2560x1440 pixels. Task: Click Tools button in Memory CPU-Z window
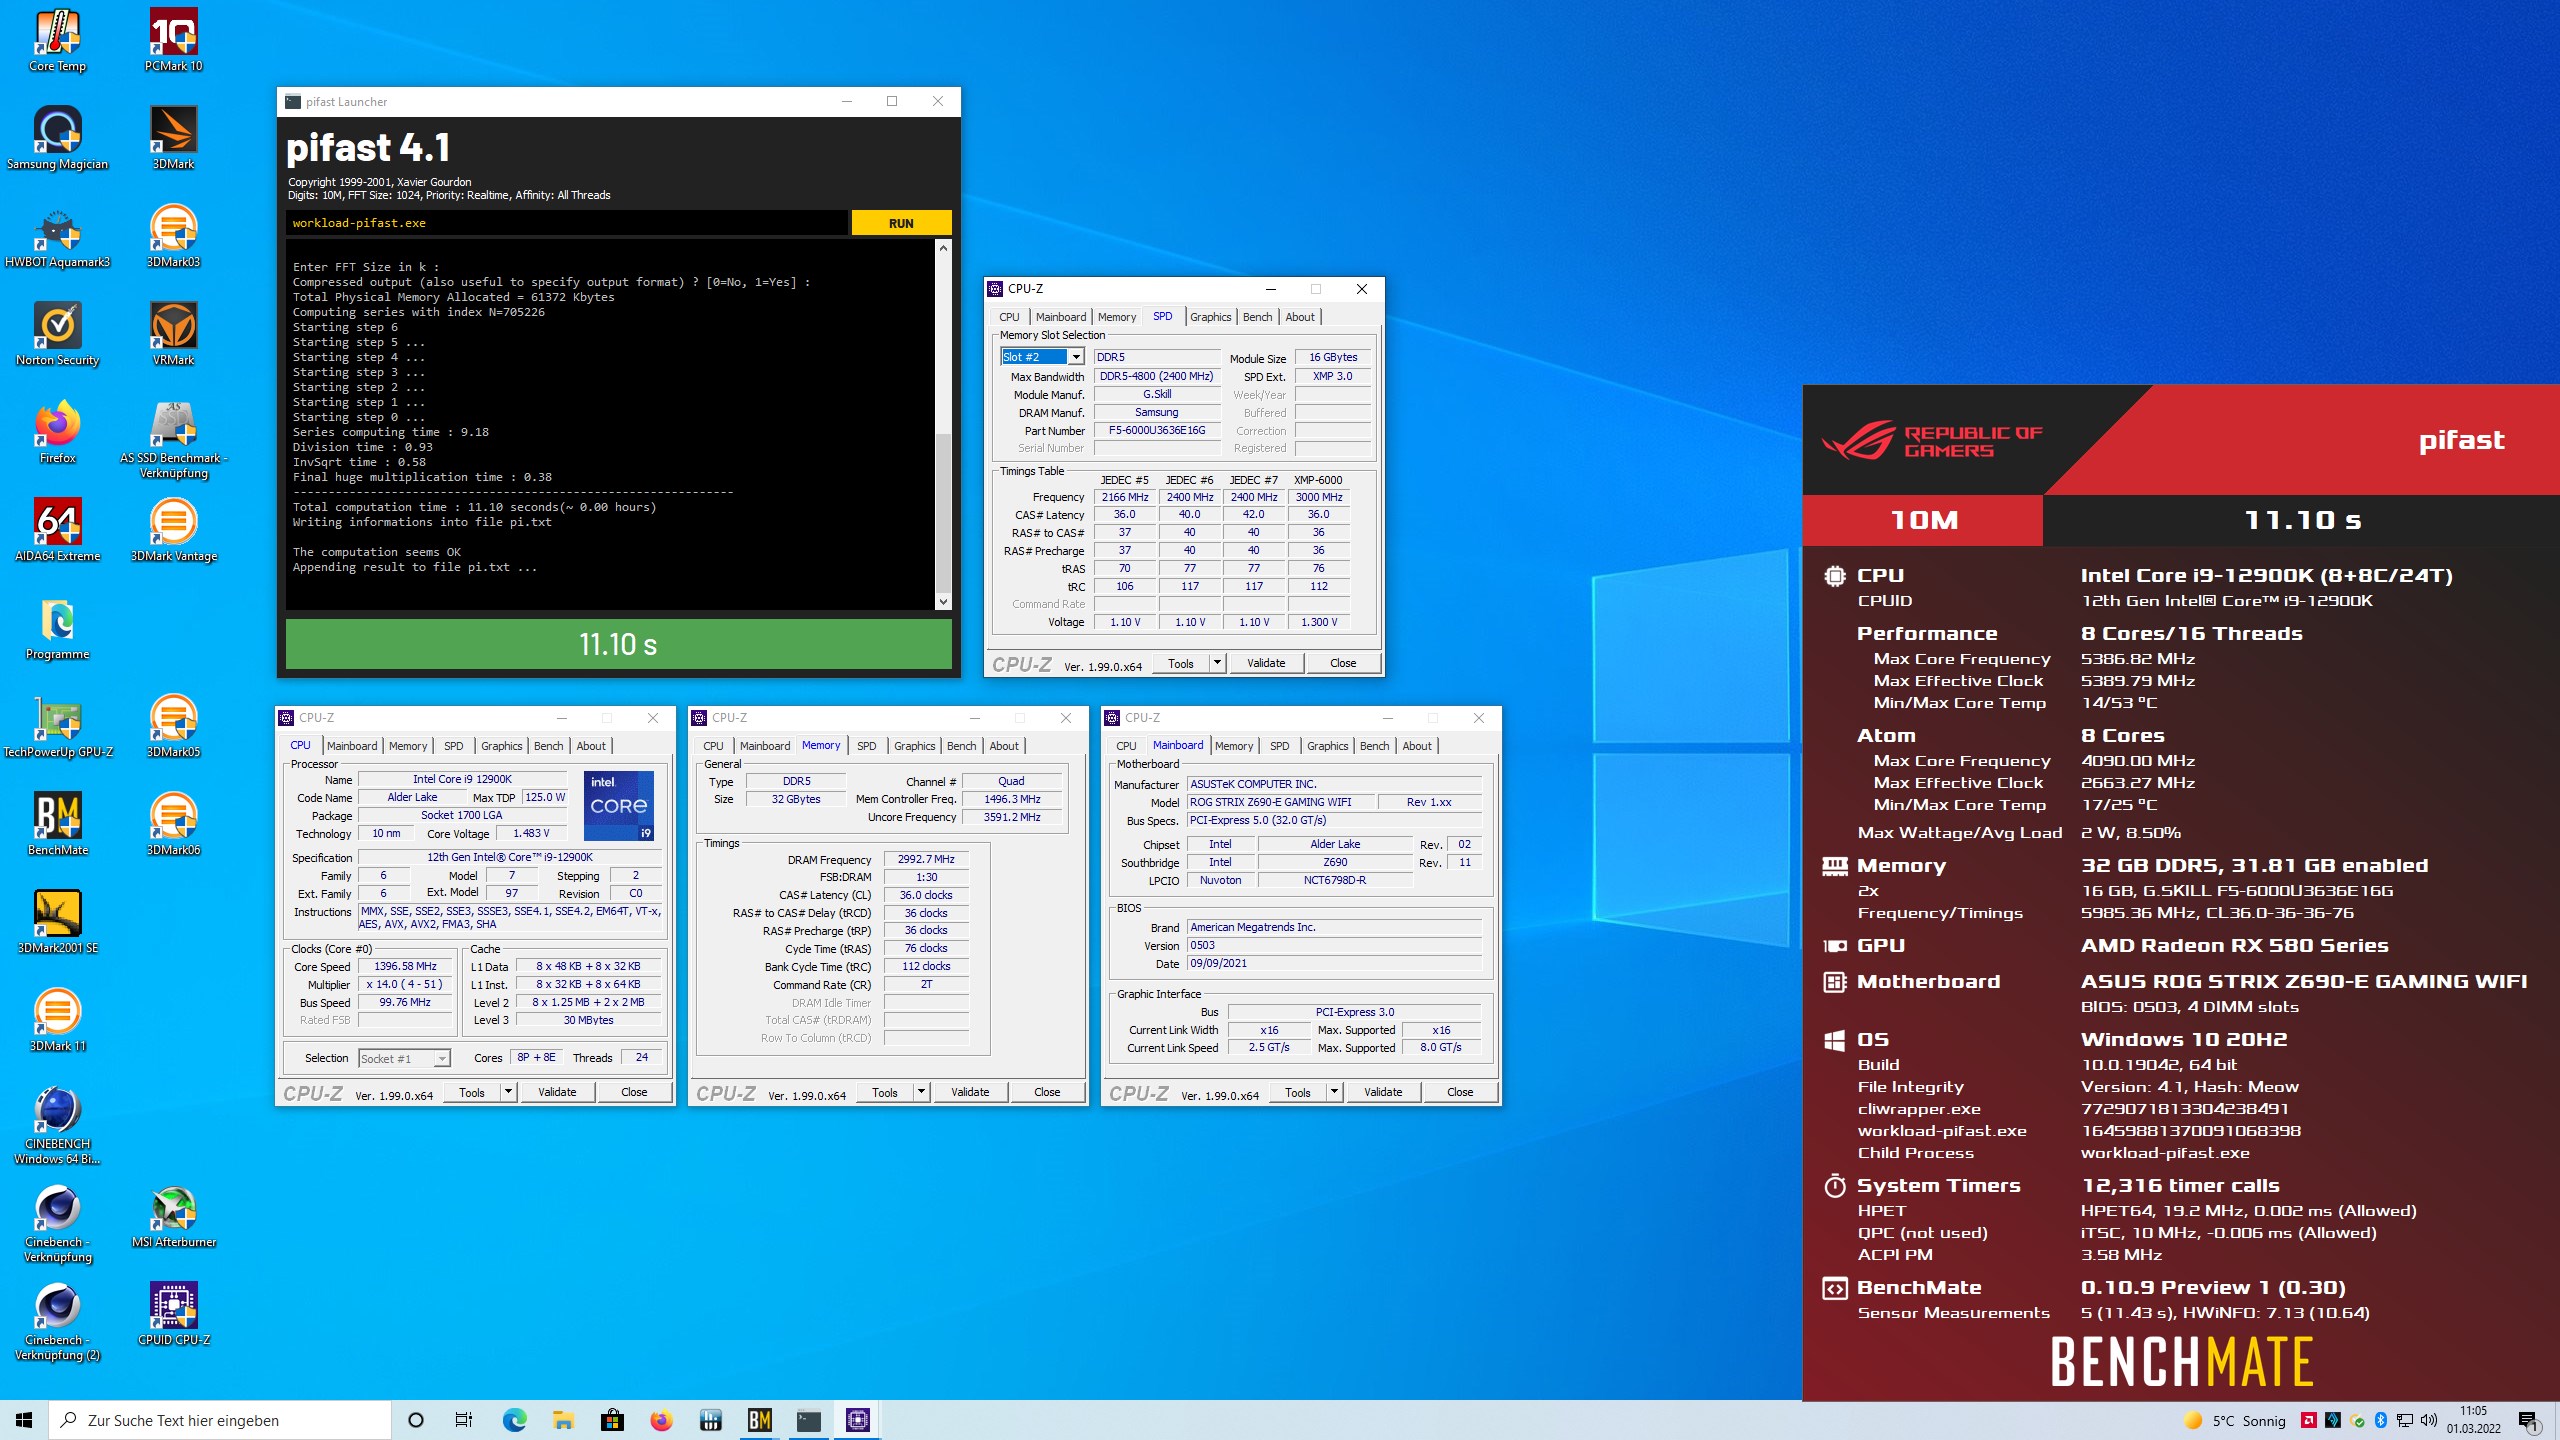tap(885, 1092)
